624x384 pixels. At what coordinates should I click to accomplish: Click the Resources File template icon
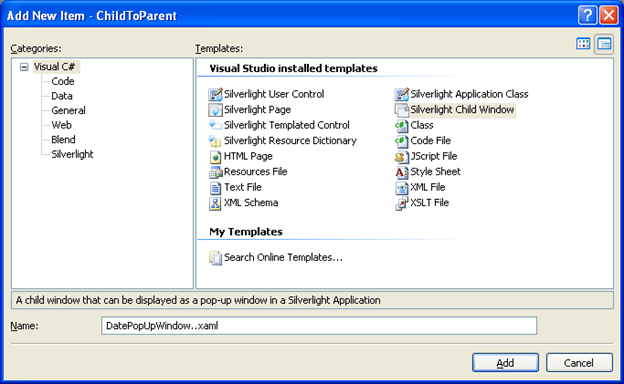click(215, 172)
